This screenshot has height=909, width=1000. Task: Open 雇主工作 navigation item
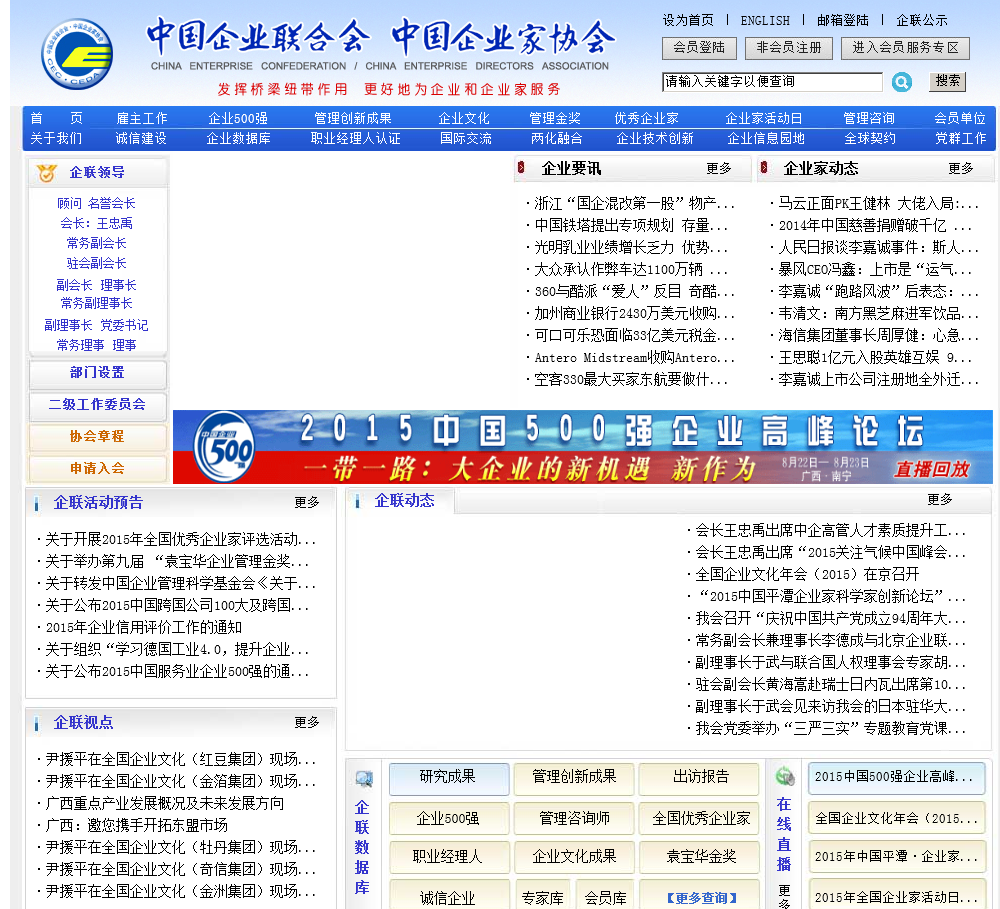(142, 118)
